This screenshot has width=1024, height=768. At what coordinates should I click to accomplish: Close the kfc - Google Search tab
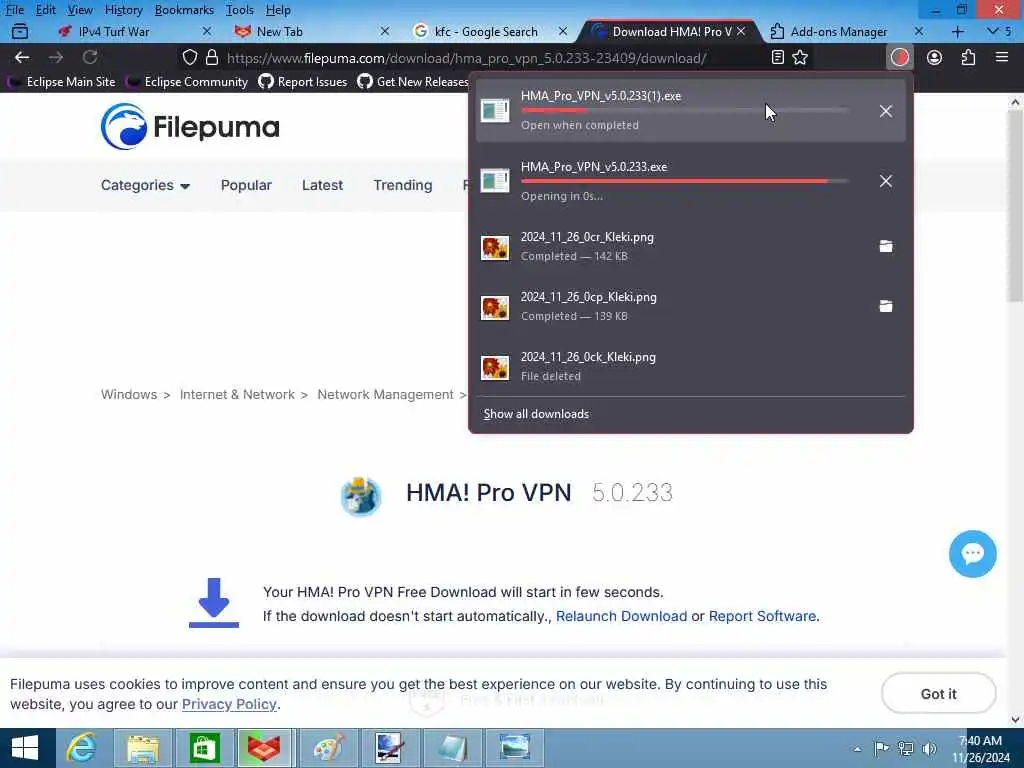coord(563,31)
